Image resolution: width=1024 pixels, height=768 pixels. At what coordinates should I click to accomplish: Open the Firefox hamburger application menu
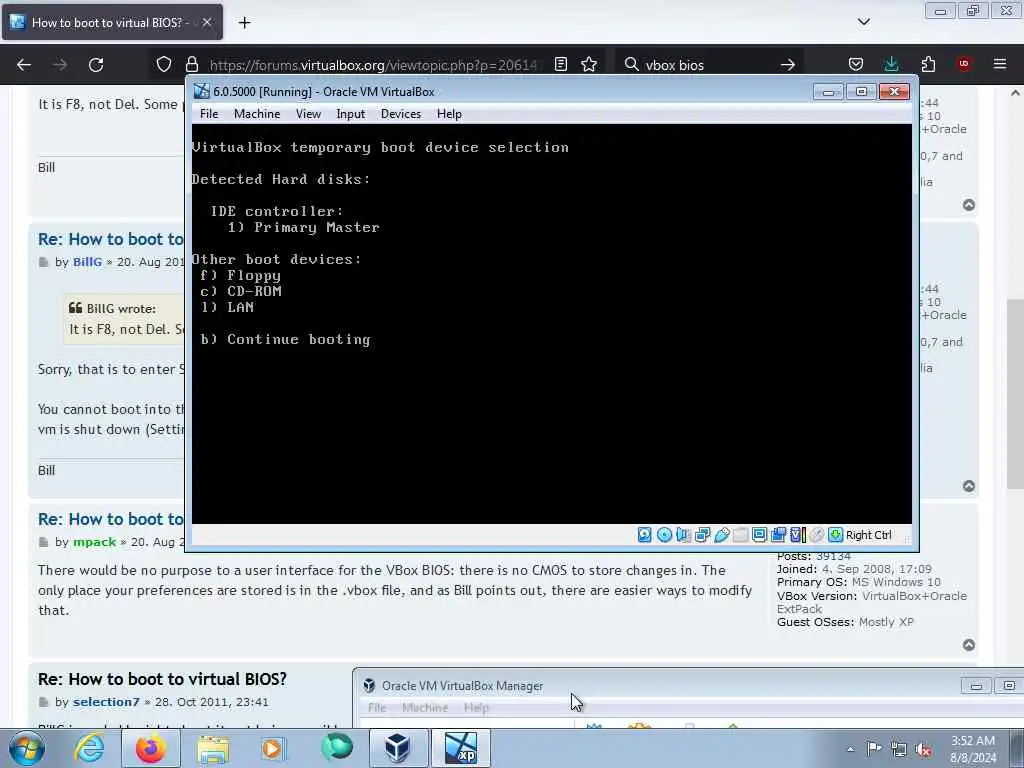pos(1000,64)
